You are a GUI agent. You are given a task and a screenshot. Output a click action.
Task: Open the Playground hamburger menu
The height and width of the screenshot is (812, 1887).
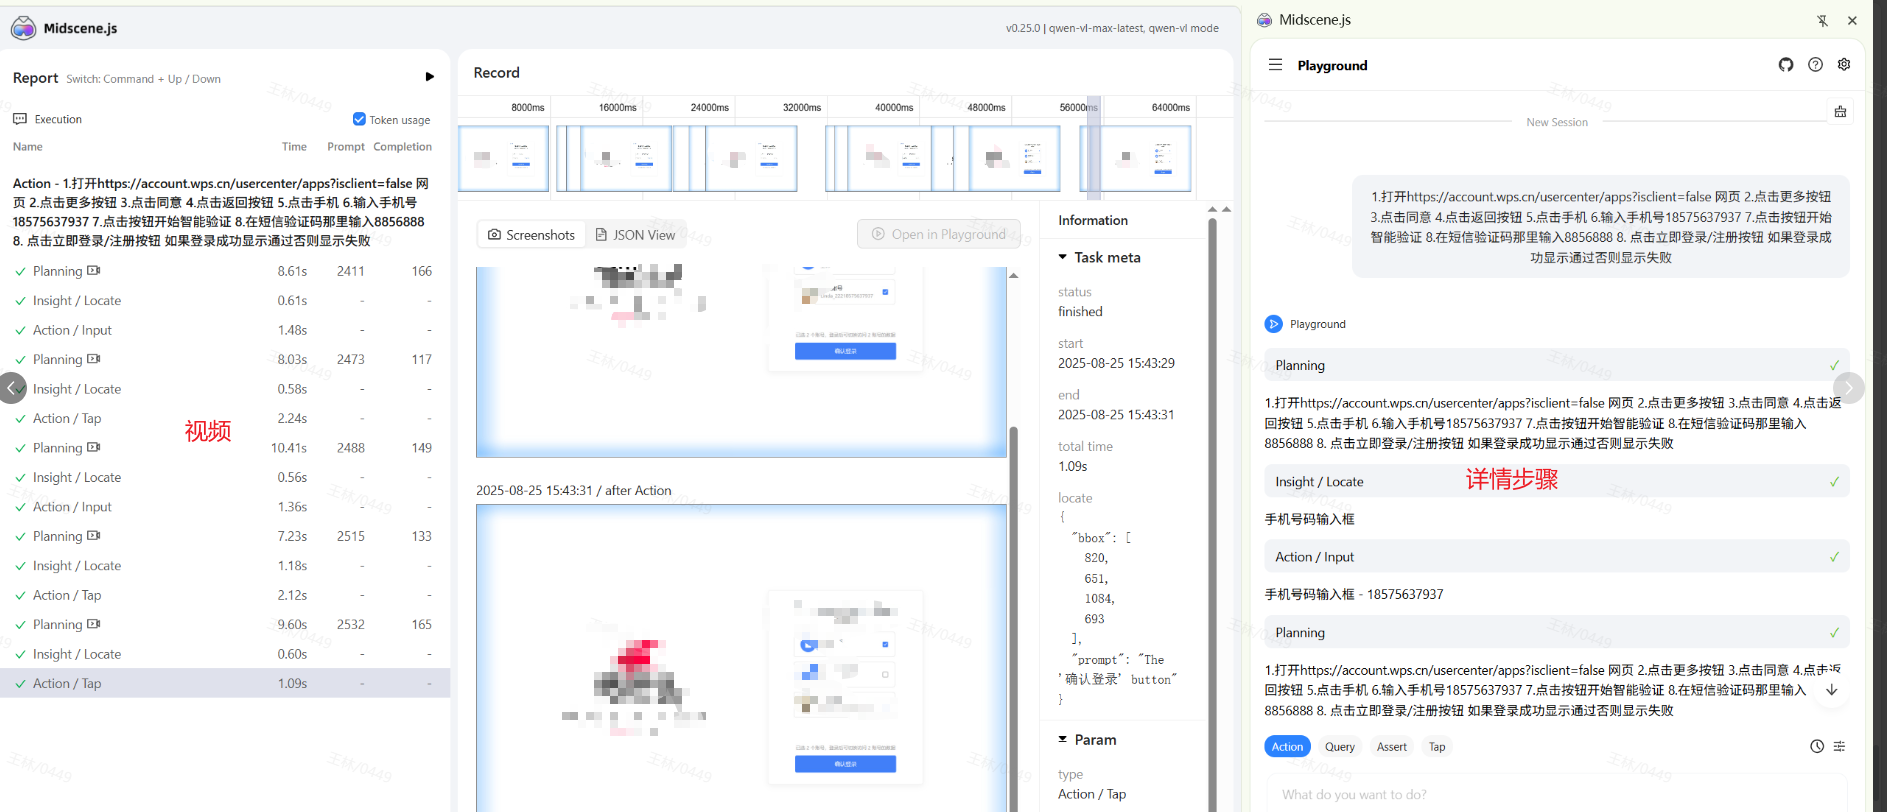(1275, 64)
